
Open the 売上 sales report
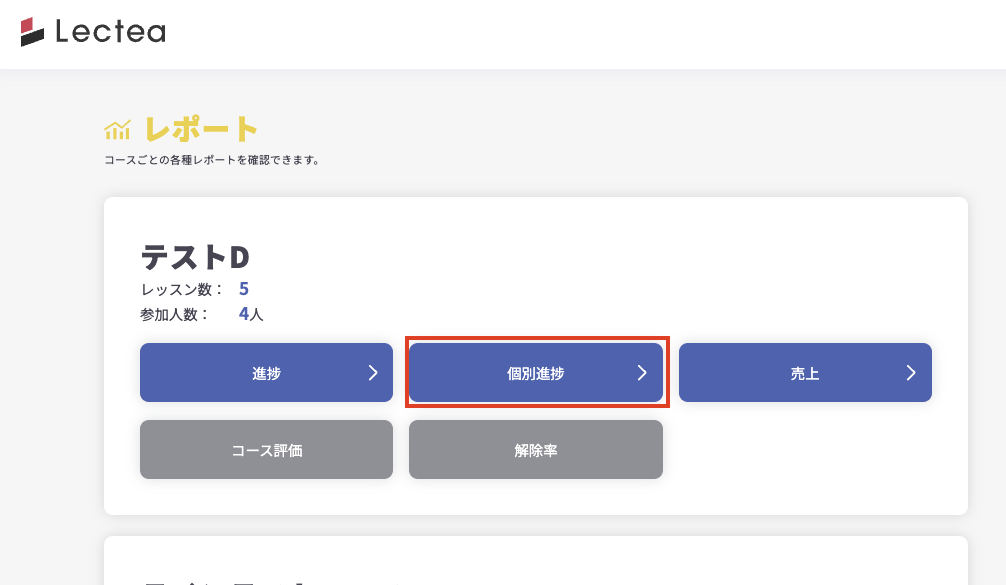[x=804, y=373]
